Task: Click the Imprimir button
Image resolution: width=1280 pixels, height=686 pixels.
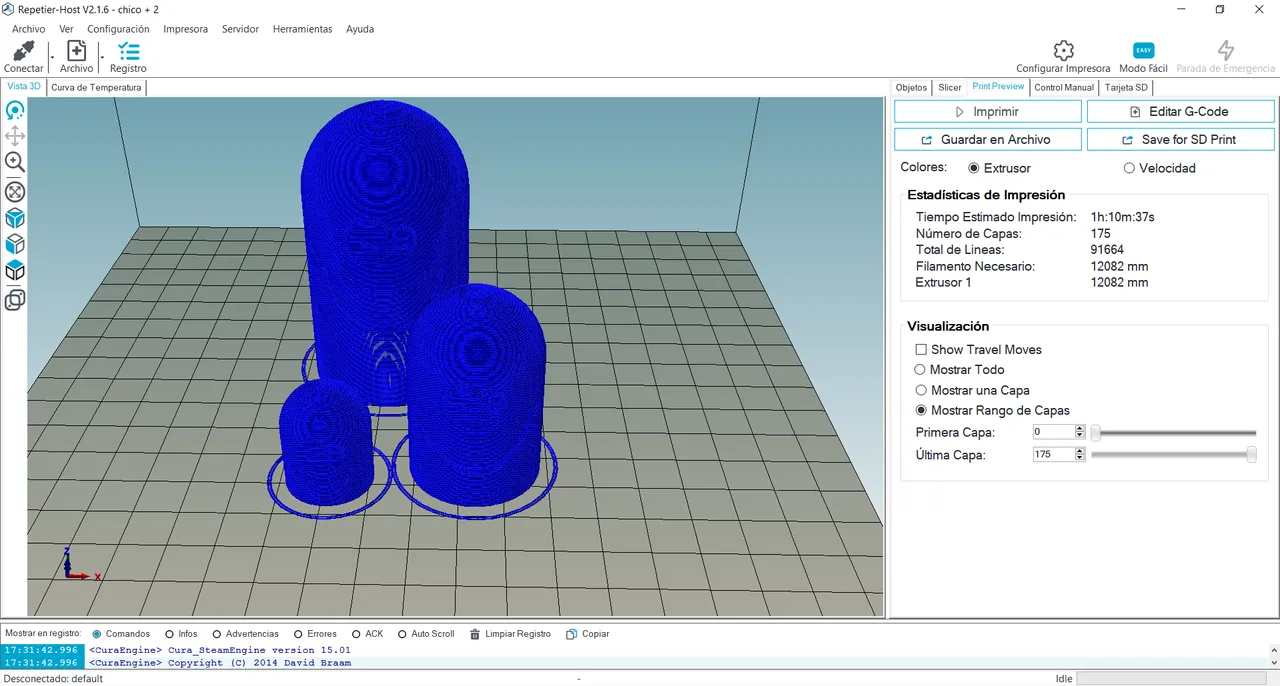Action: click(987, 112)
